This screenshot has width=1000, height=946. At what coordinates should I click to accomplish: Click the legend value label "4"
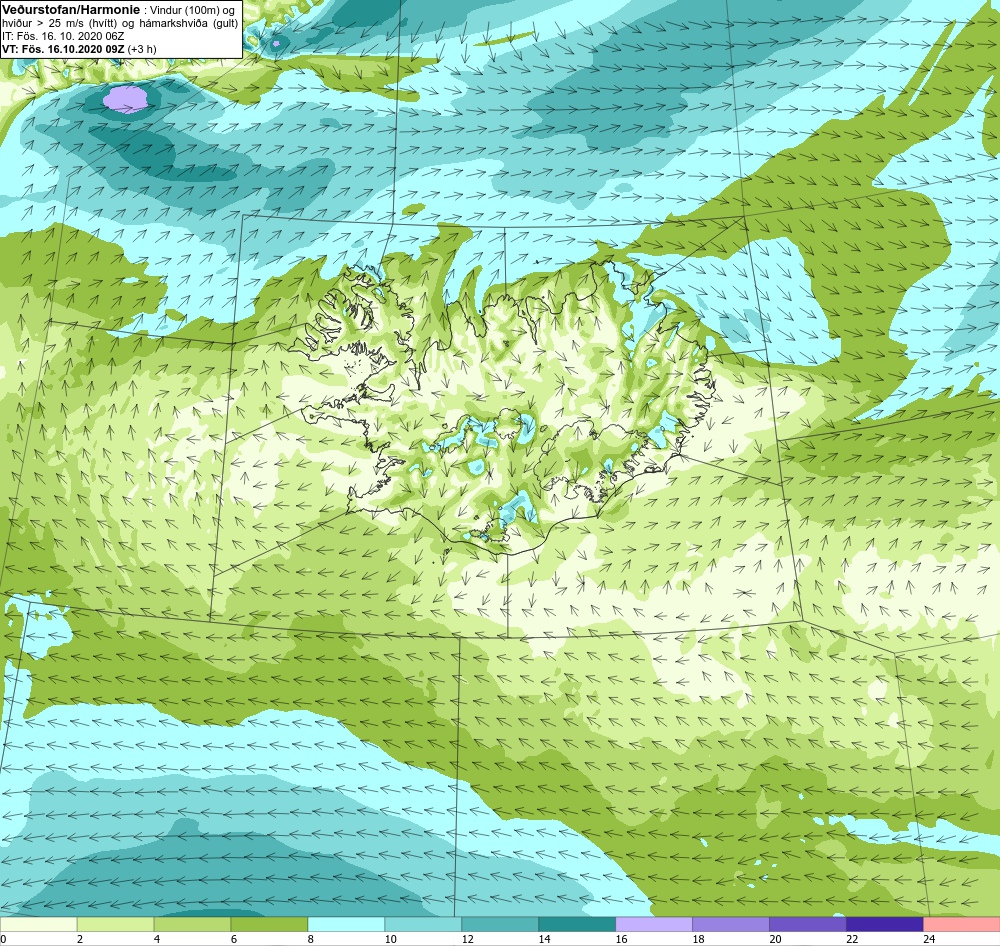click(x=157, y=939)
